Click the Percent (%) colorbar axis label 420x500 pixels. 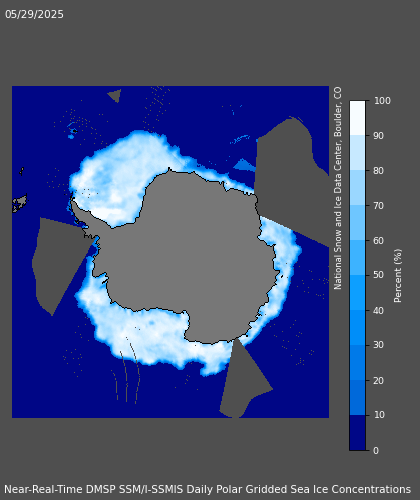(x=398, y=276)
